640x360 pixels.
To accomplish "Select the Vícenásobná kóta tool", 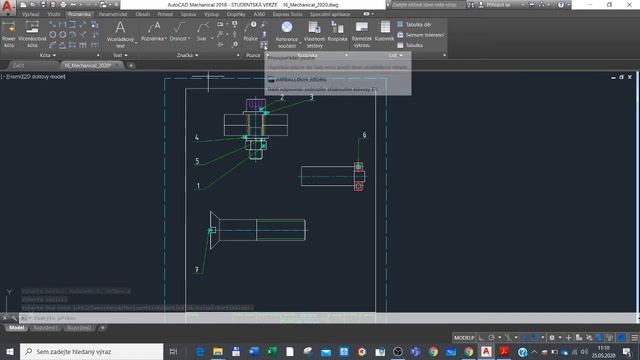I will (32, 35).
